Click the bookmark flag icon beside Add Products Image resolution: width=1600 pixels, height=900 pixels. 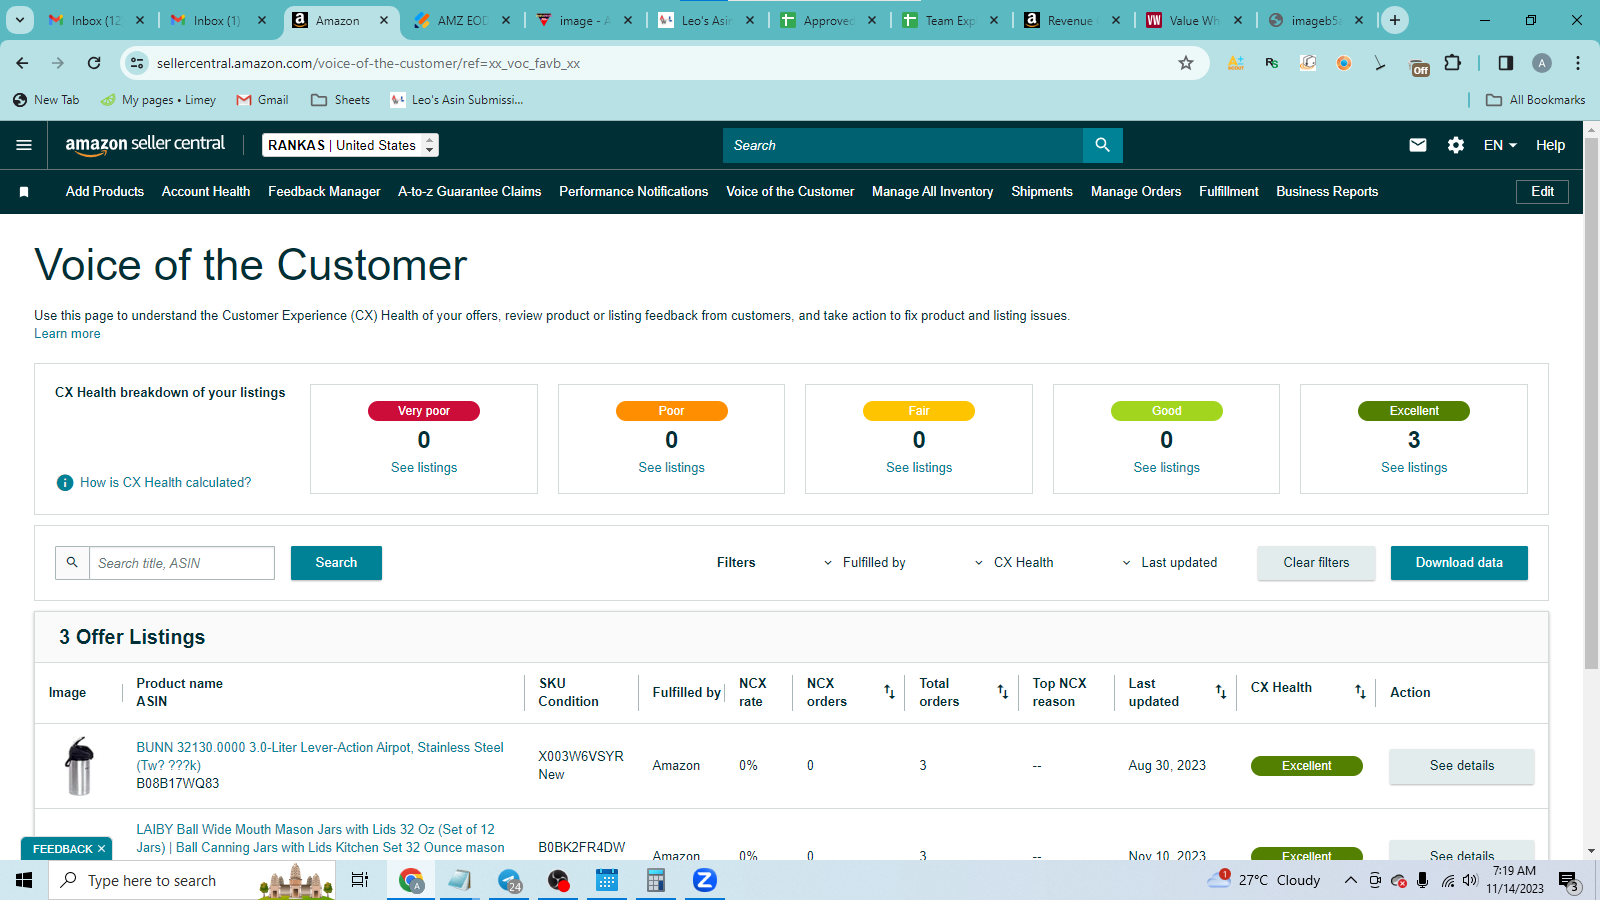click(24, 192)
